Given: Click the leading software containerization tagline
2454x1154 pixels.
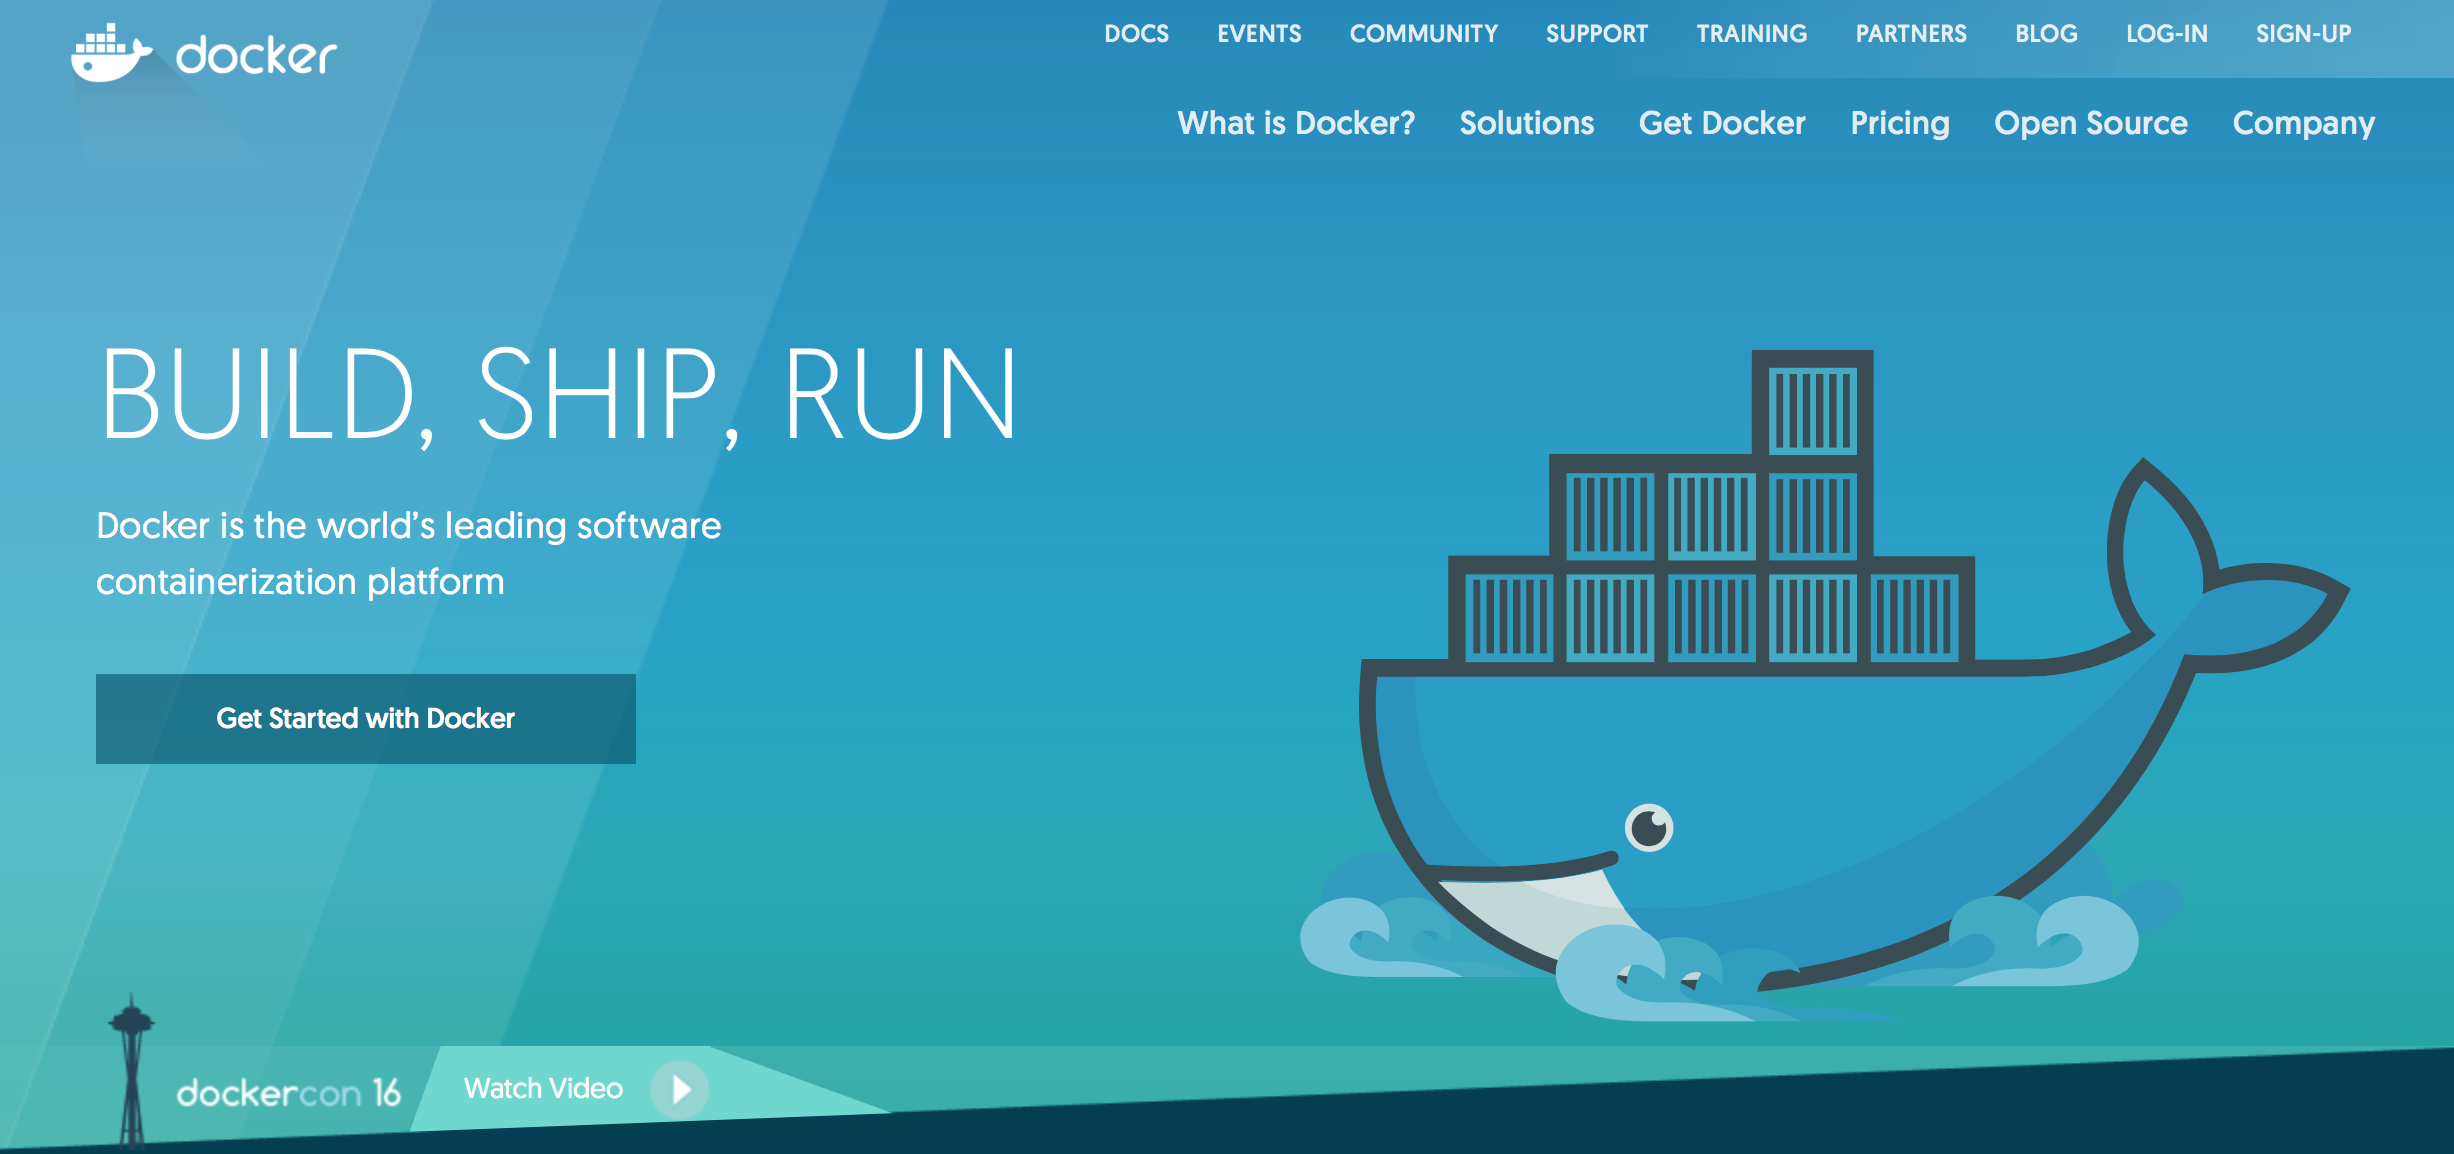Looking at the screenshot, I should 408,554.
